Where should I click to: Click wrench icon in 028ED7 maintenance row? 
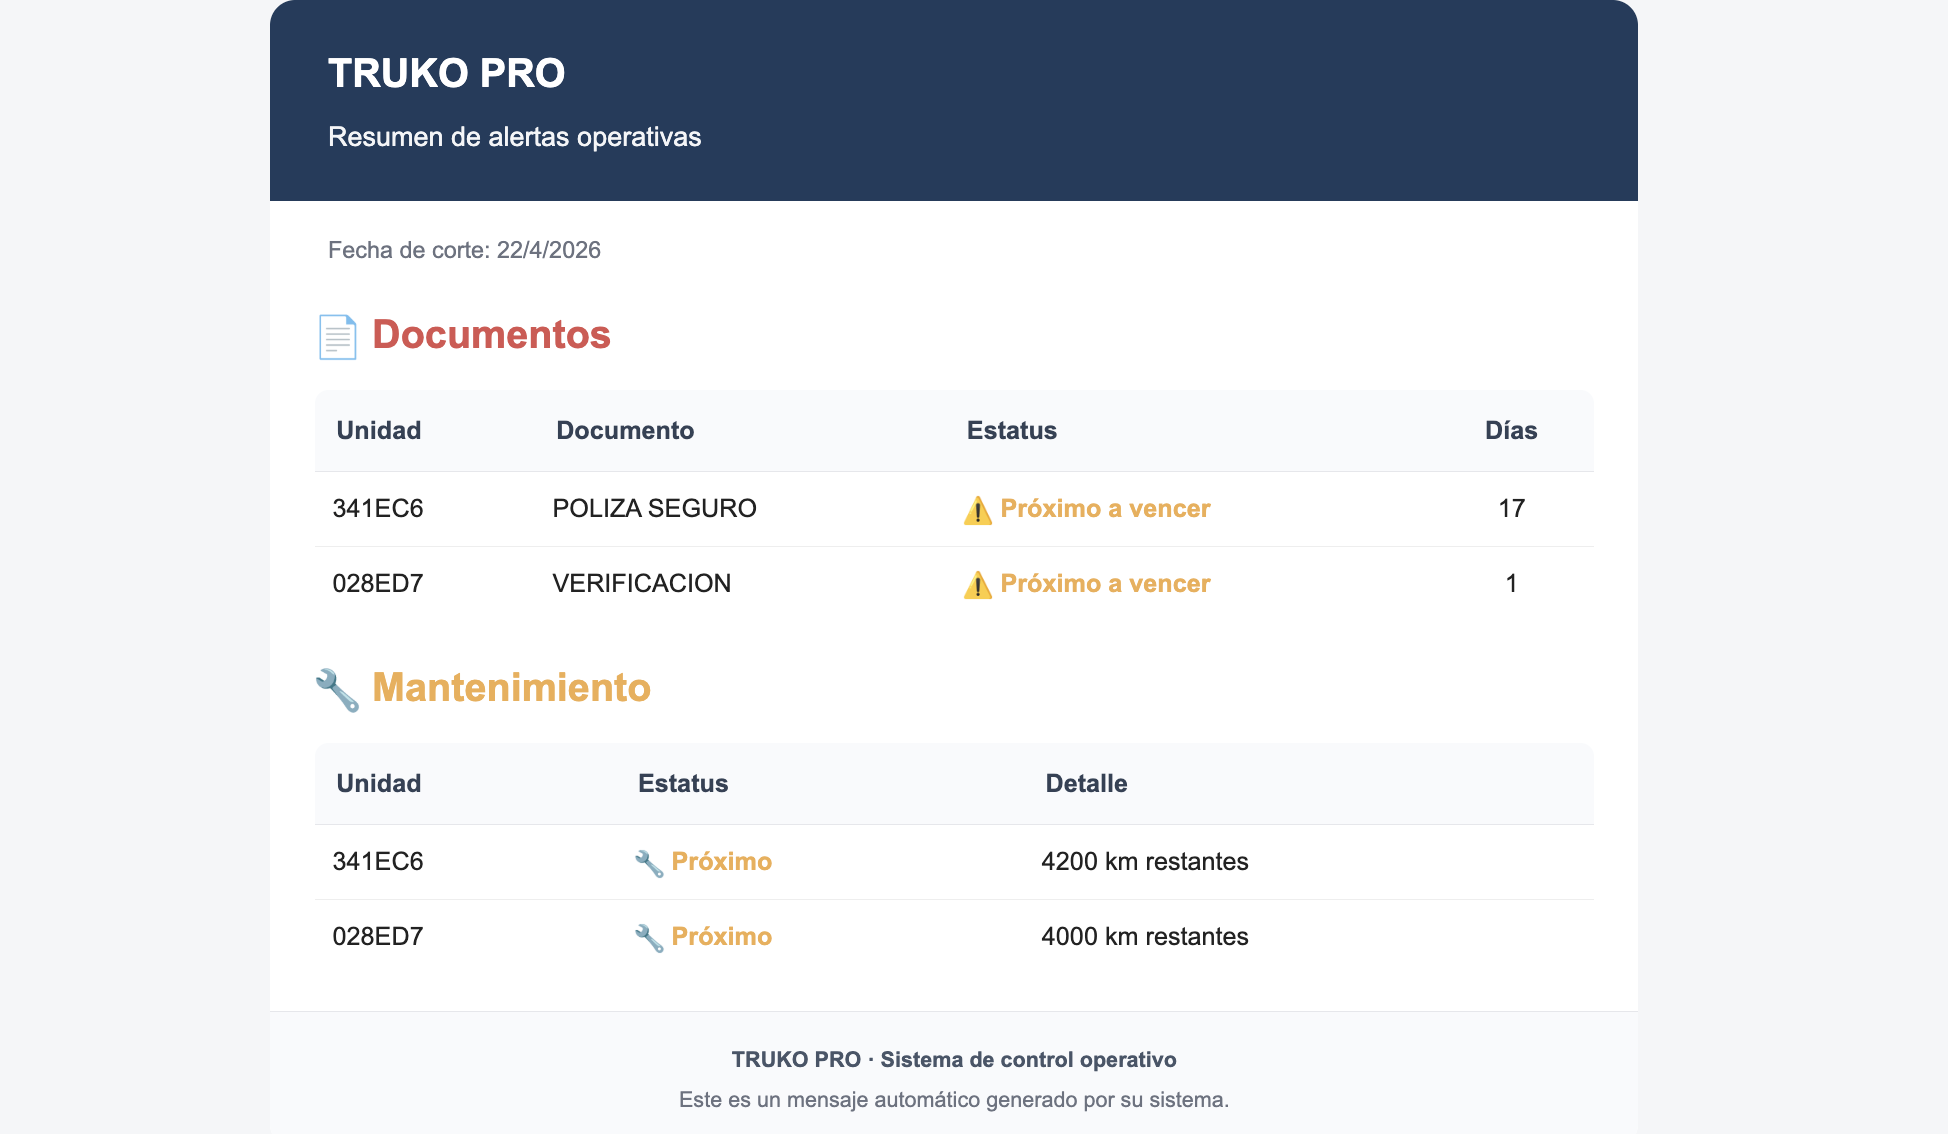[x=649, y=938]
